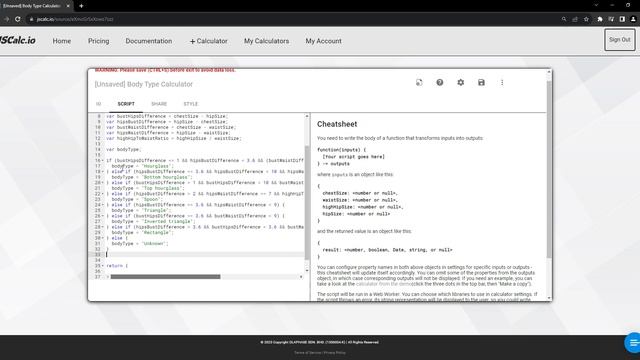Screen dimensions: 640x360
Task: Switch to the IO tab
Action: (98, 104)
